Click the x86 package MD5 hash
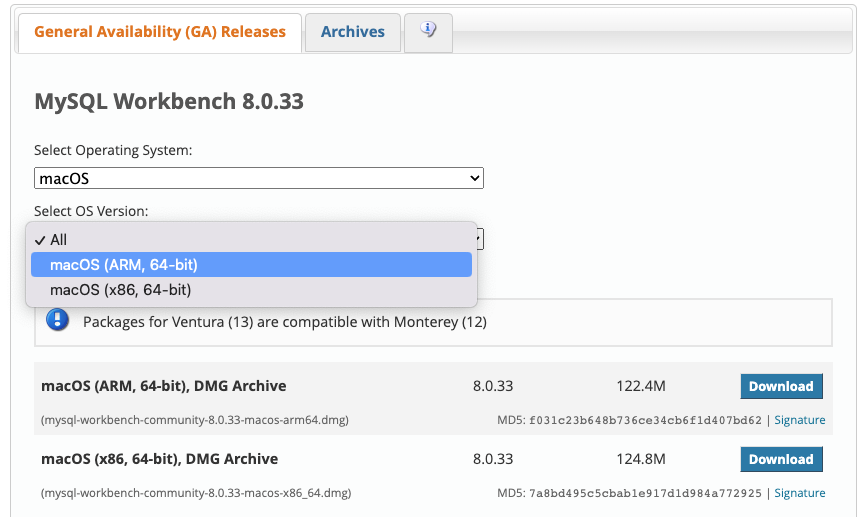860x517 pixels. [645, 493]
